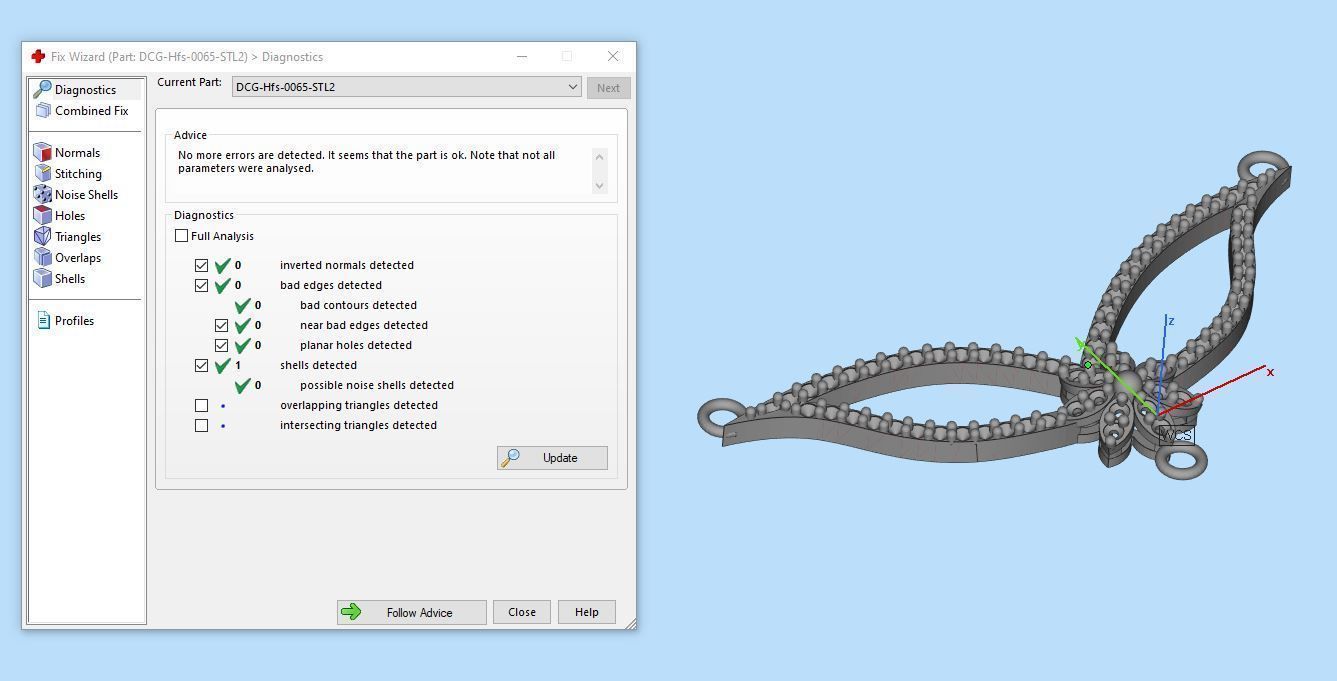
Task: Click the Profiles document icon
Action: click(x=43, y=320)
